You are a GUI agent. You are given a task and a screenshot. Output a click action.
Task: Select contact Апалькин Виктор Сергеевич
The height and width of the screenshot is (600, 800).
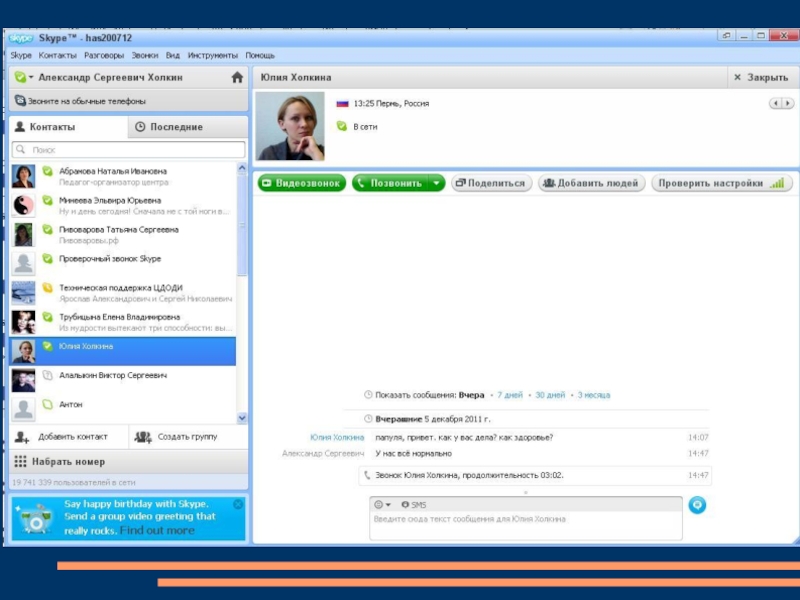coord(123,380)
